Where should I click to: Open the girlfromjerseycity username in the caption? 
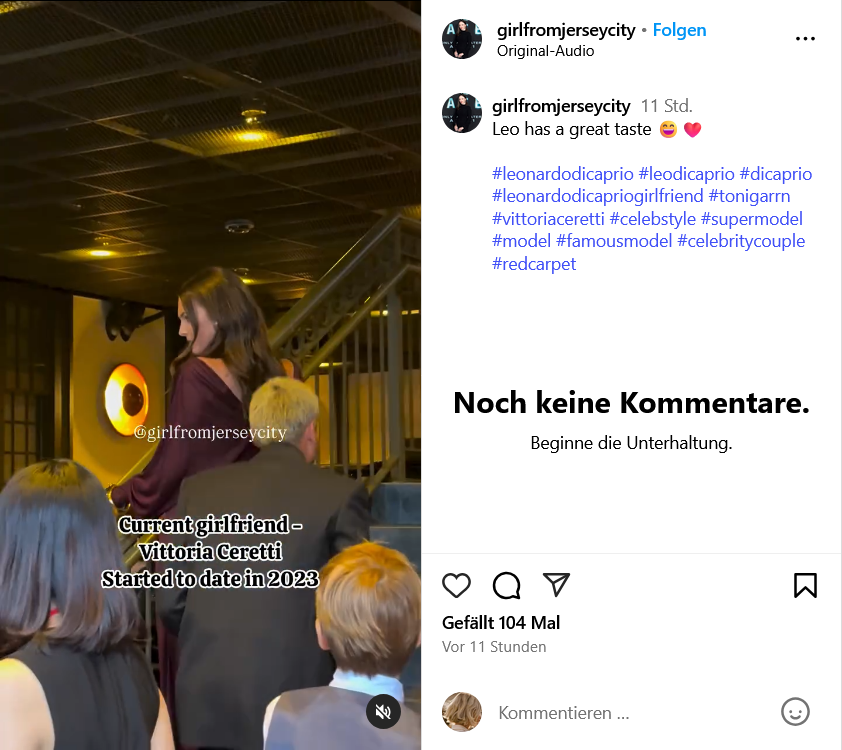click(x=561, y=106)
